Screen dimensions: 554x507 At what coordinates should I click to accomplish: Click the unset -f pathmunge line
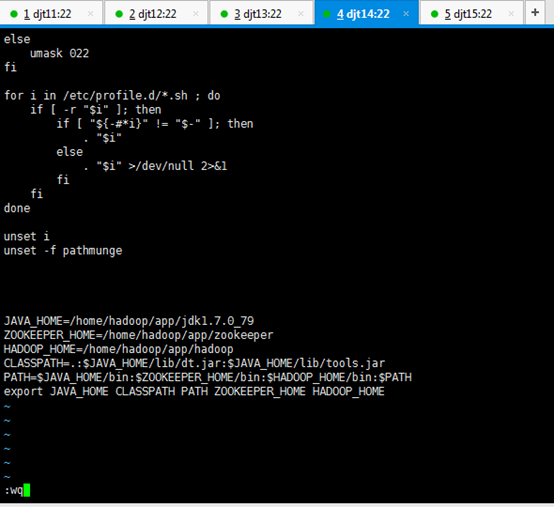coord(63,250)
